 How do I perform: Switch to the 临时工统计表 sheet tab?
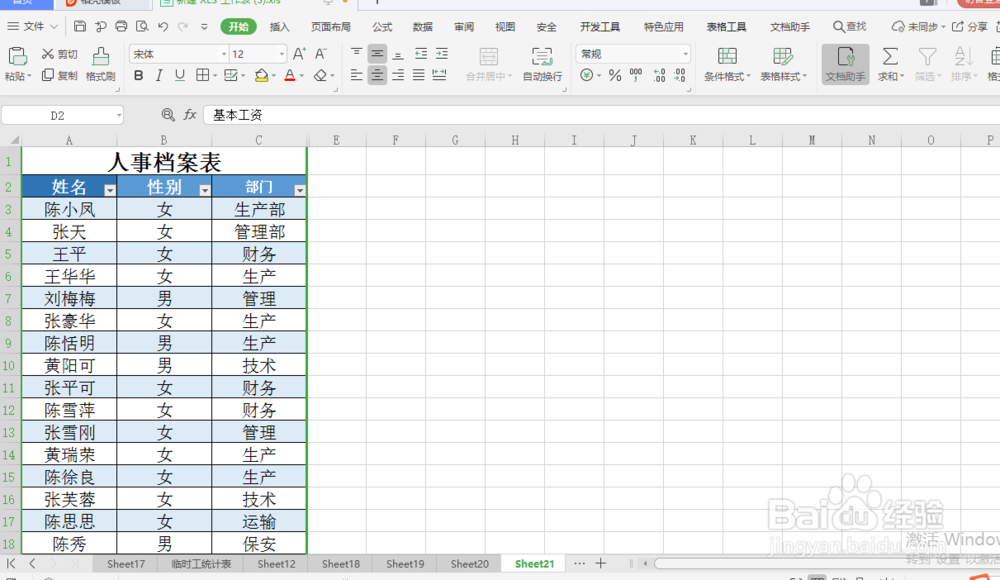pyautogui.click(x=199, y=563)
